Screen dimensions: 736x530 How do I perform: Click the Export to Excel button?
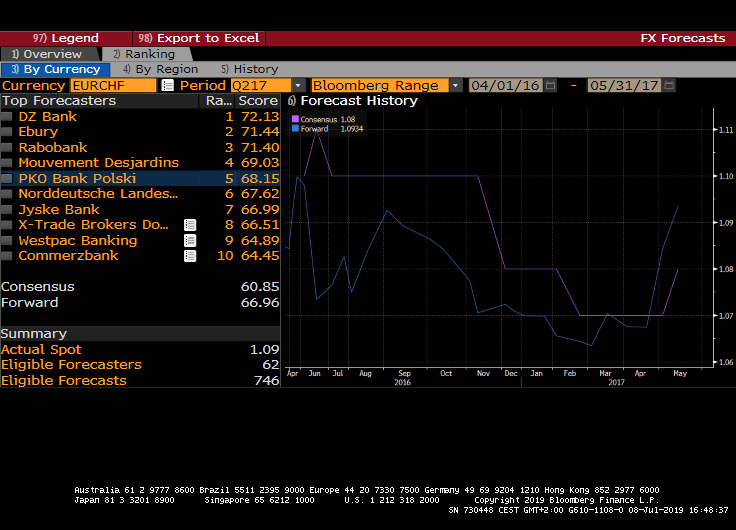tap(200, 38)
